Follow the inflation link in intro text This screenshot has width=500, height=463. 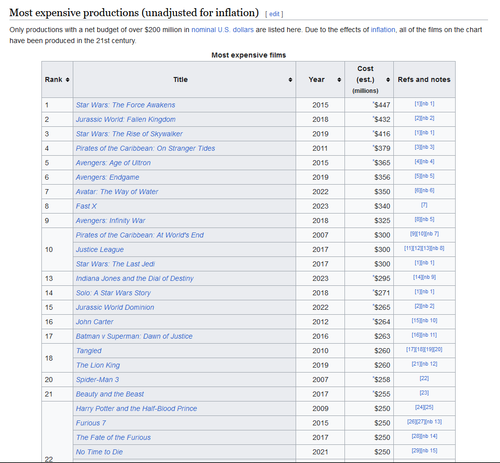(x=383, y=30)
